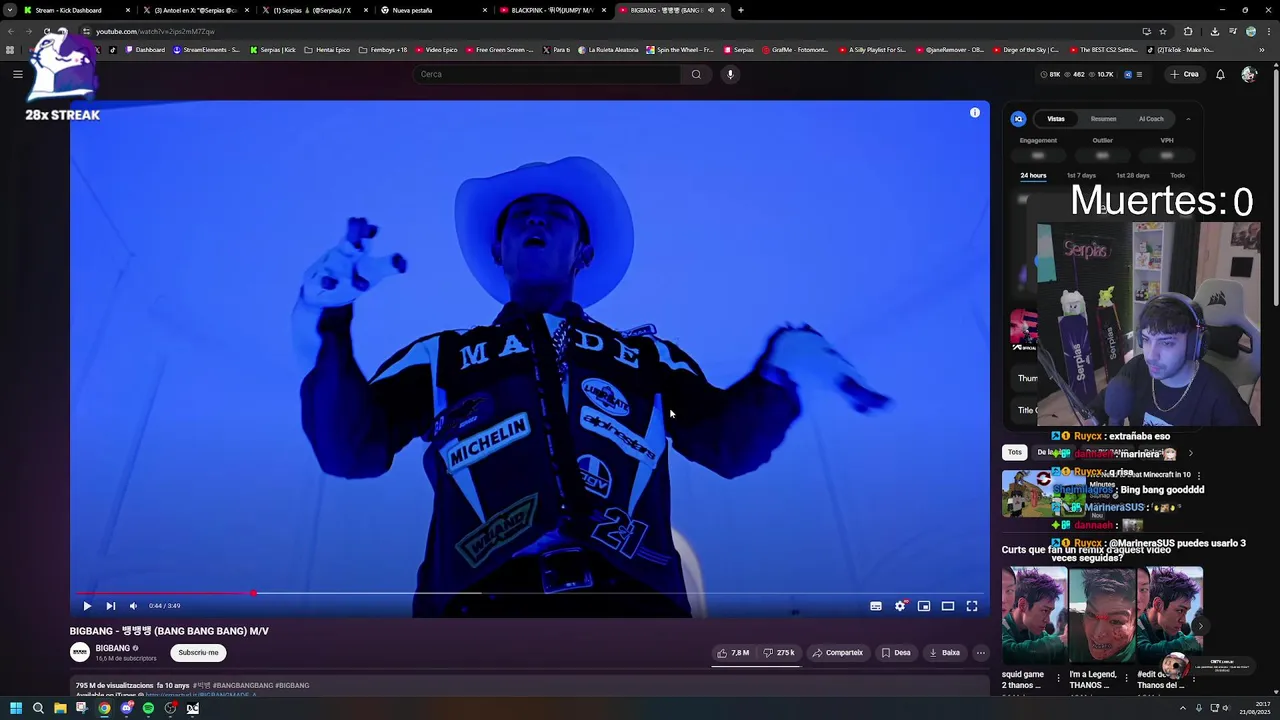
Task: Save video with Desa button
Action: pos(896,653)
